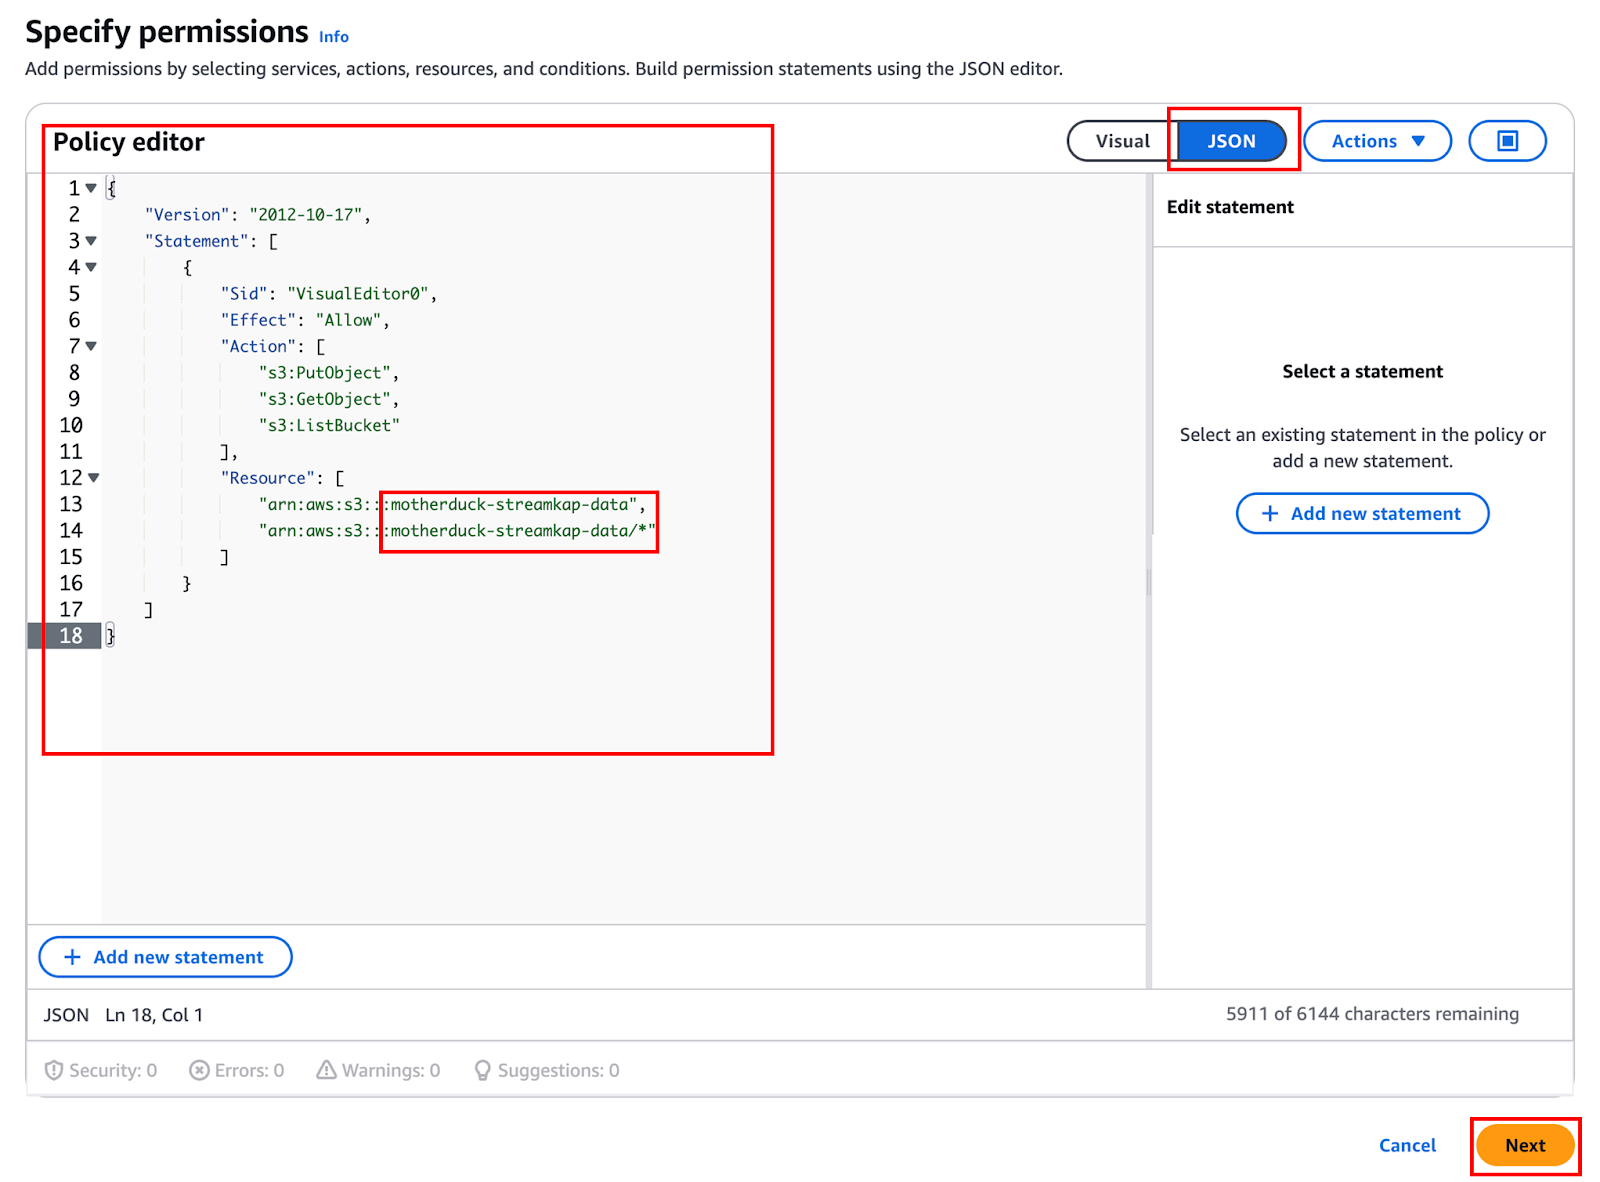
Task: Open the Warnings: 0 findings tab
Action: click(x=378, y=1070)
